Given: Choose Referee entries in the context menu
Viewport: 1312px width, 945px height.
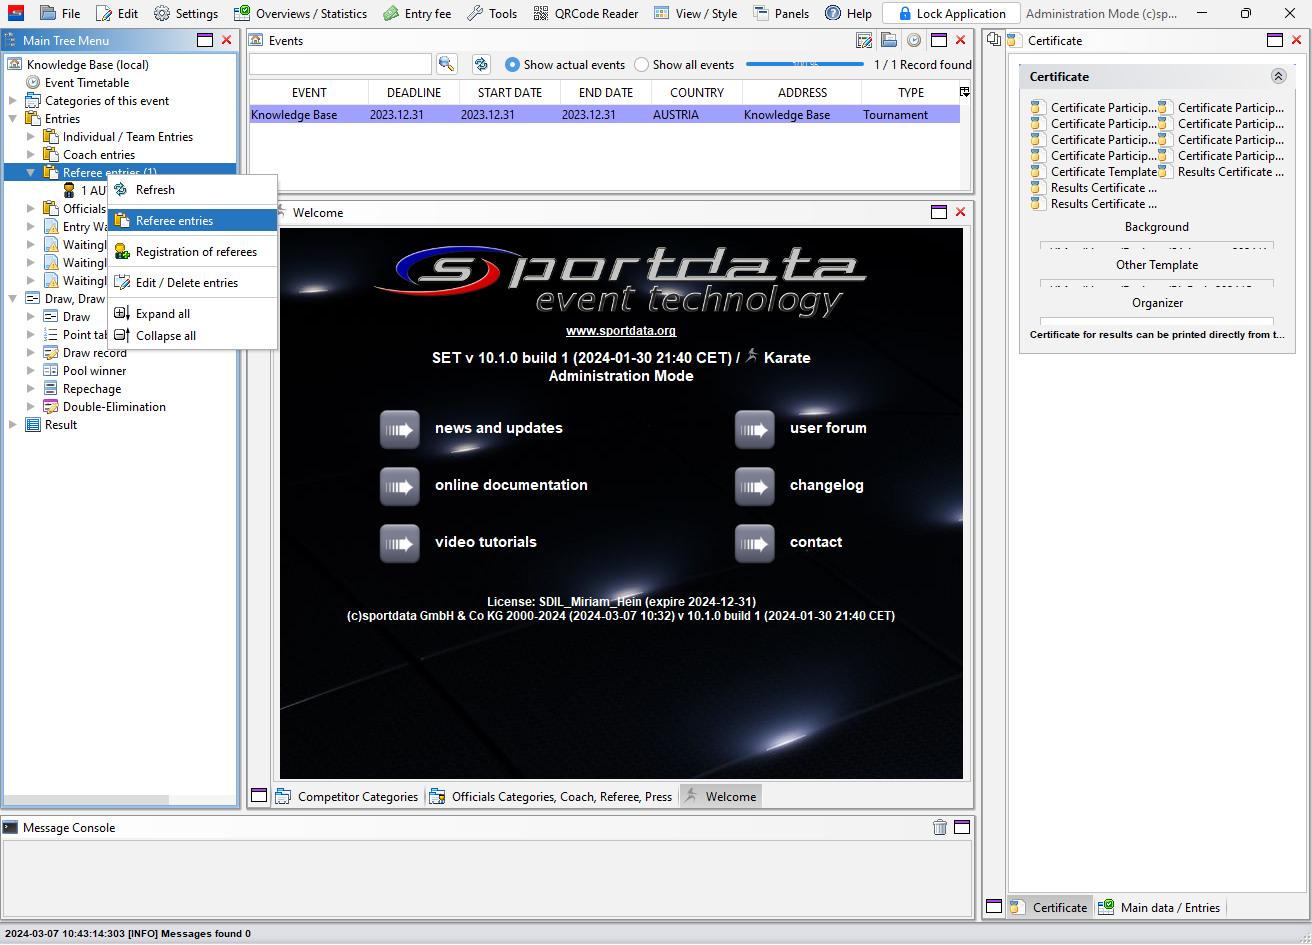Looking at the screenshot, I should [x=192, y=221].
